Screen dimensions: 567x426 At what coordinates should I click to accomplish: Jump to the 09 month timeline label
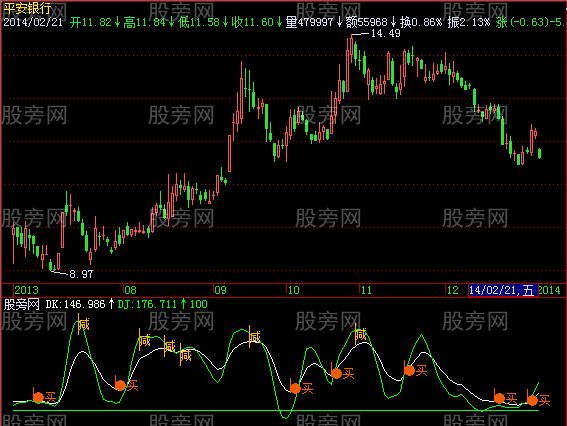pos(220,290)
